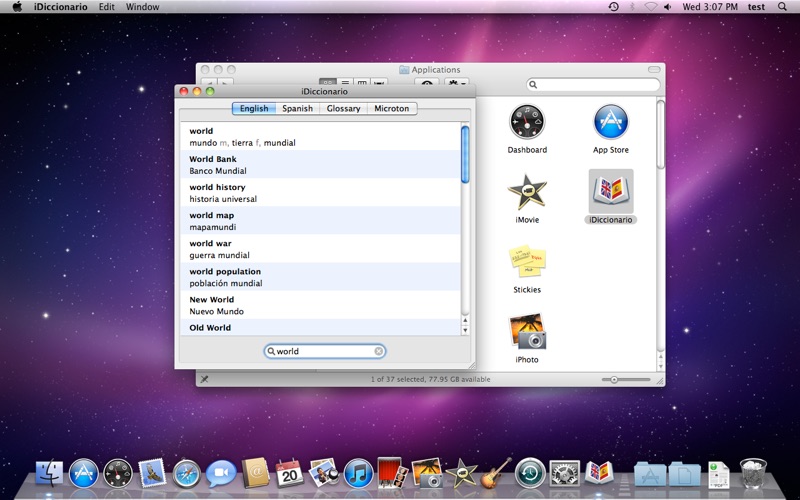Select the Microton tab

pyautogui.click(x=391, y=108)
